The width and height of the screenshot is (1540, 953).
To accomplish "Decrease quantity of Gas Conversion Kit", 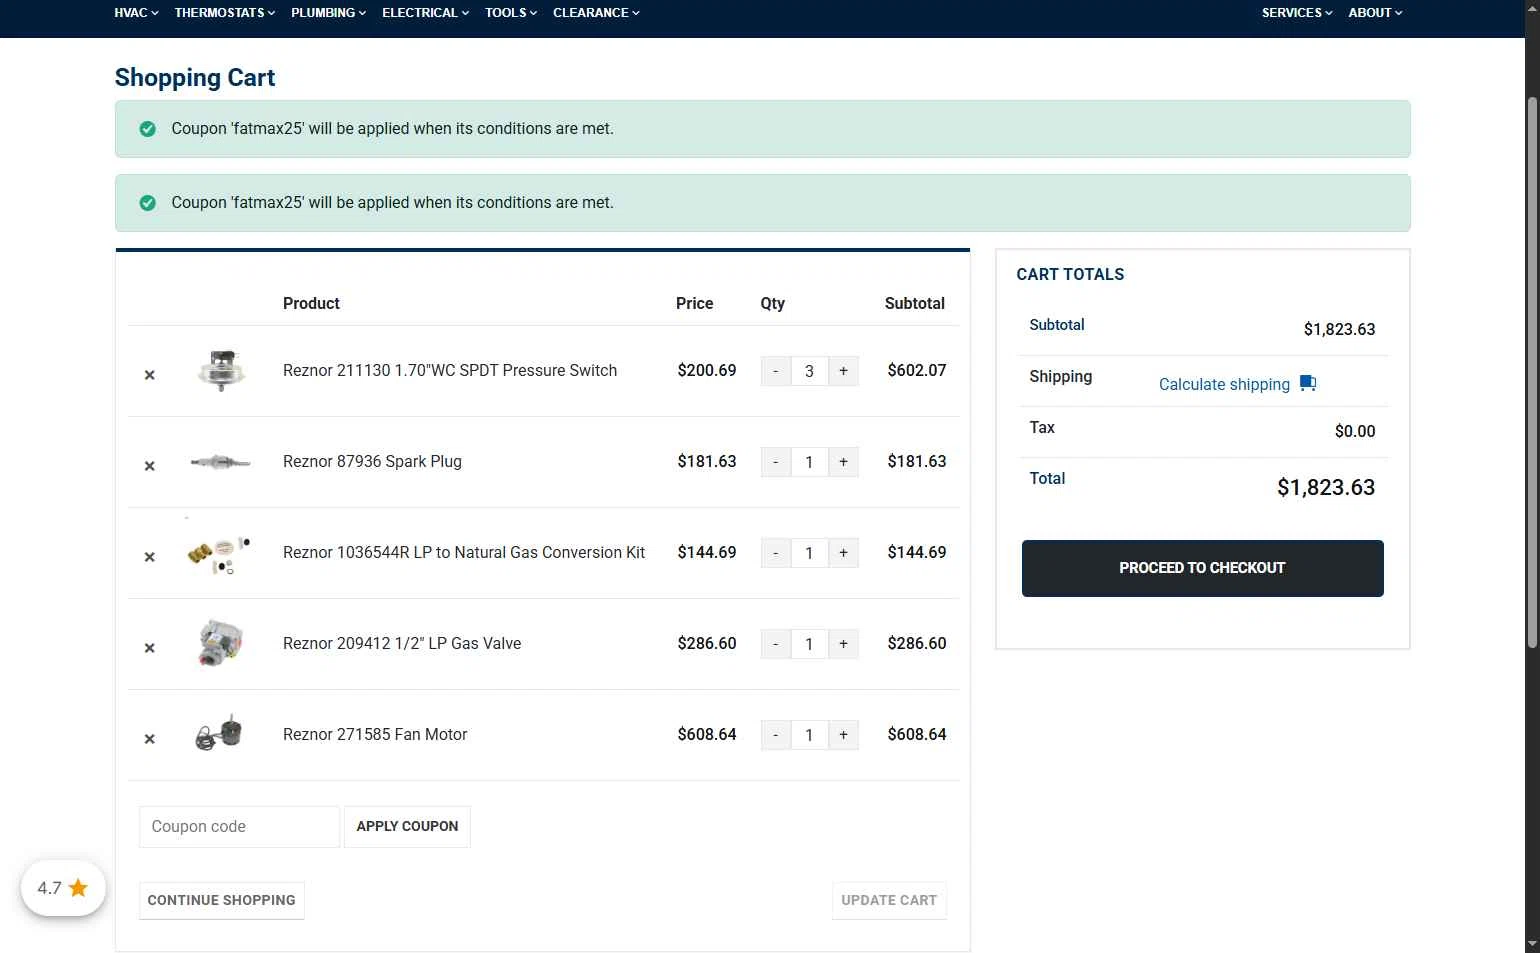I will point(775,553).
